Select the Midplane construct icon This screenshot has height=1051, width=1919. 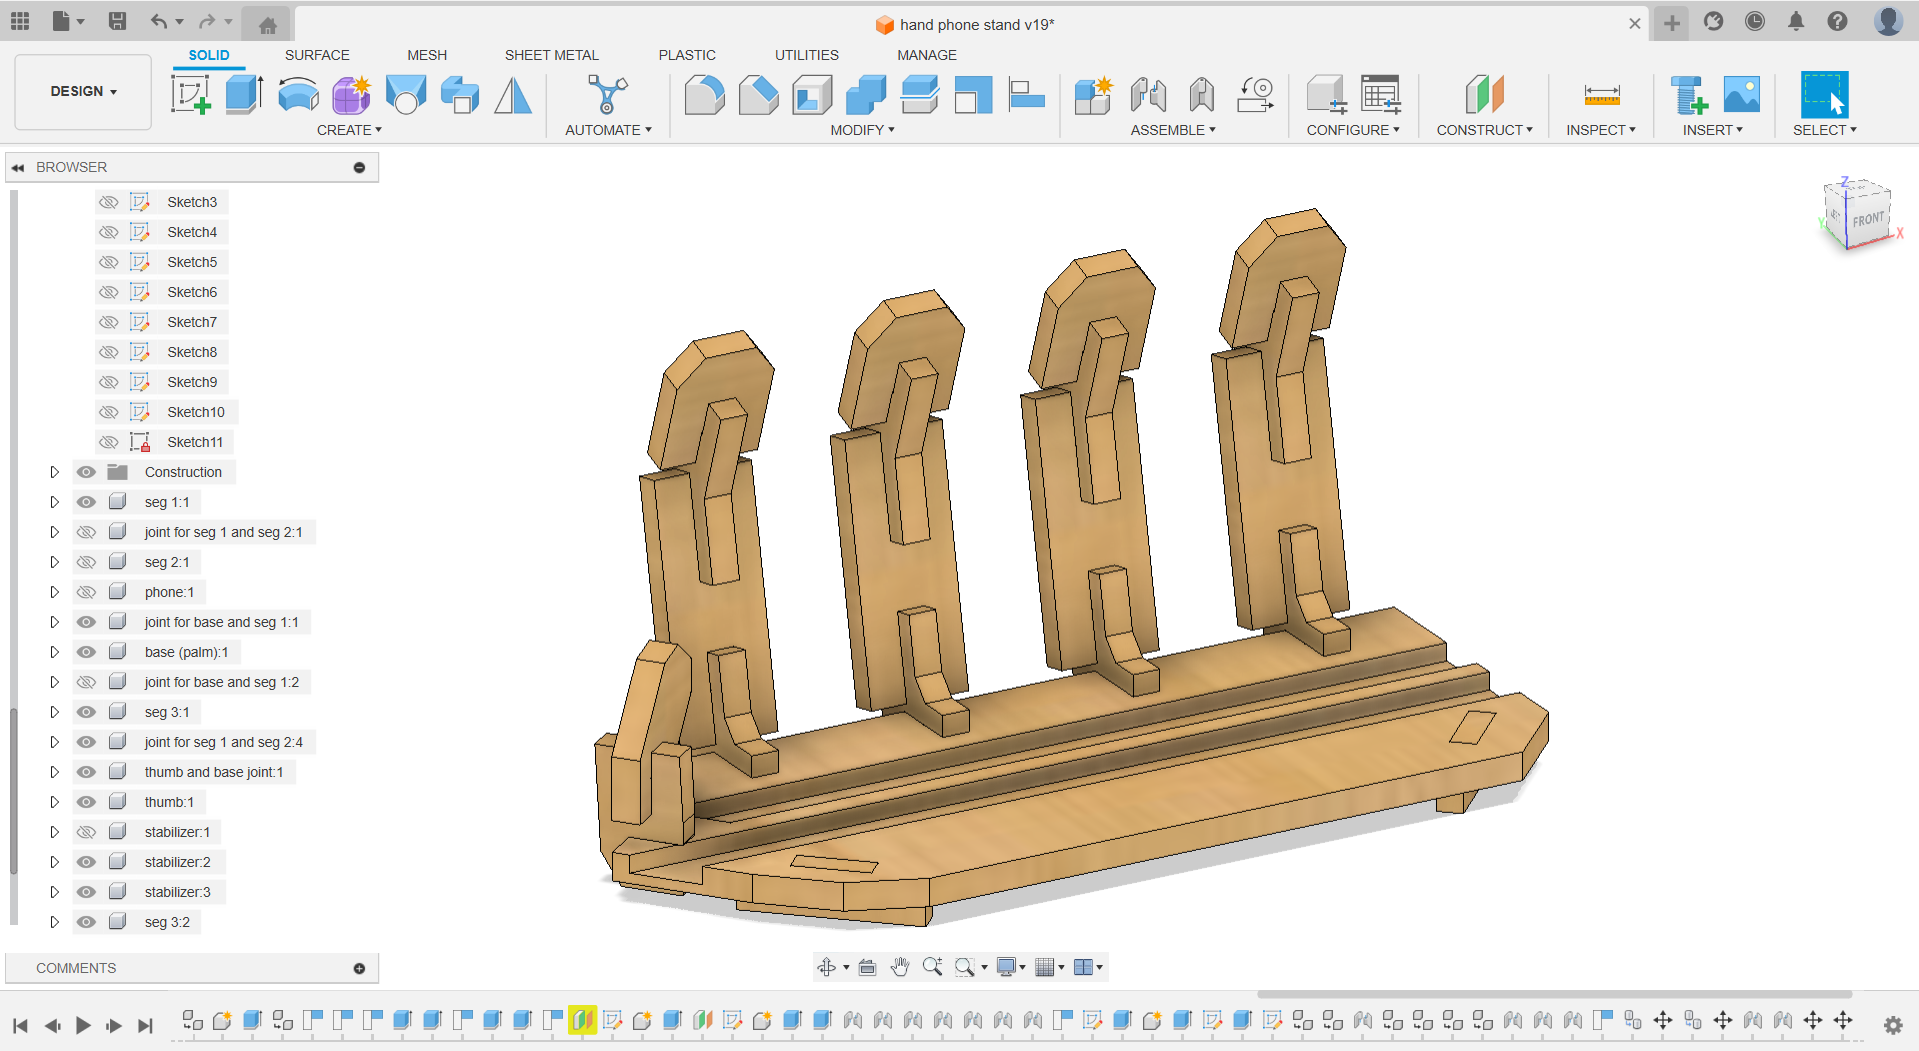1485,95
